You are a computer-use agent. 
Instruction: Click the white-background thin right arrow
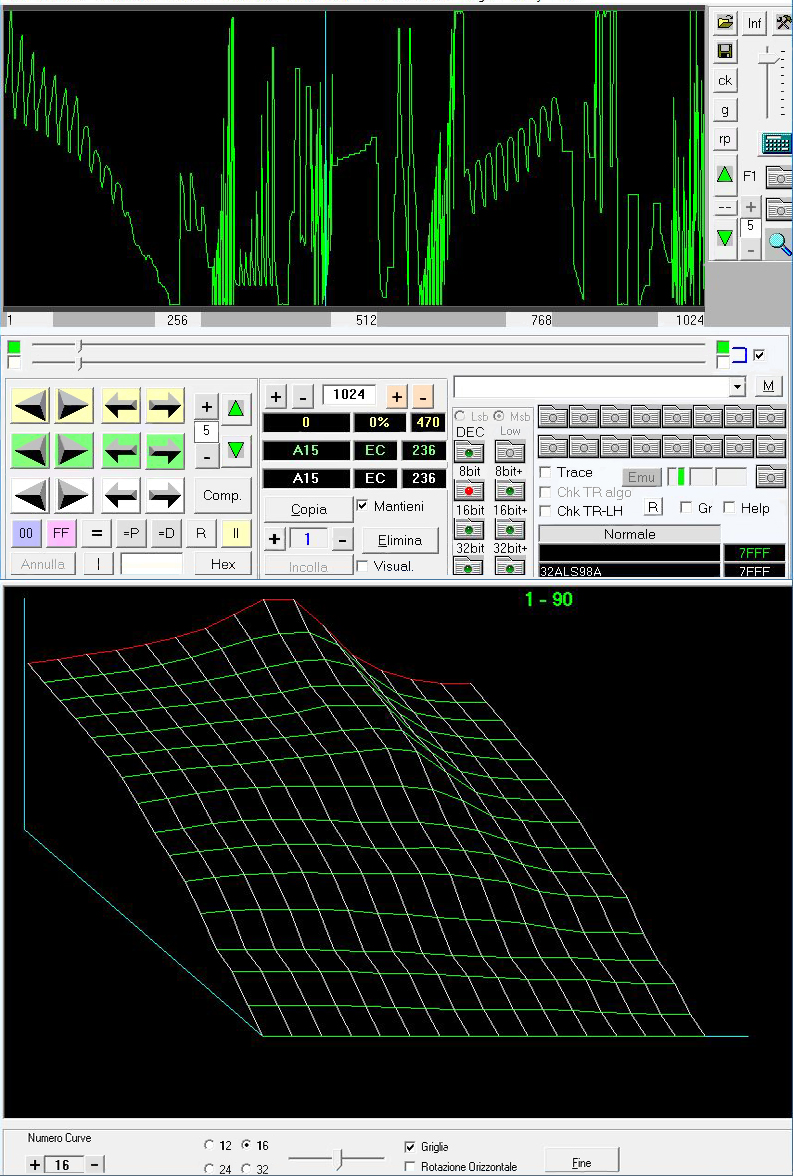pos(165,495)
